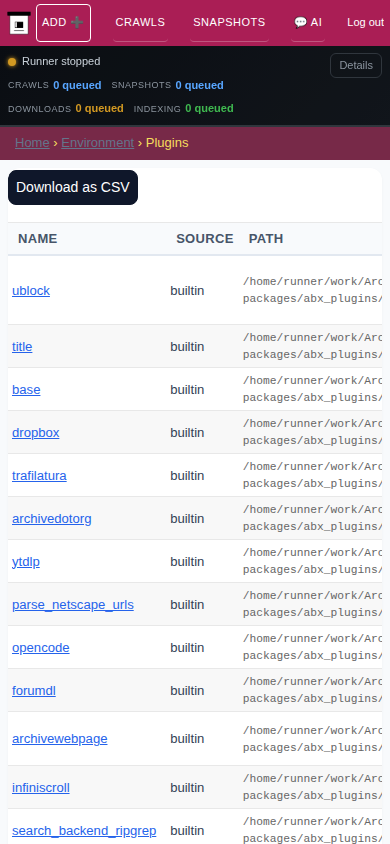Click Log out
This screenshot has height=844, width=390.
(x=365, y=23)
